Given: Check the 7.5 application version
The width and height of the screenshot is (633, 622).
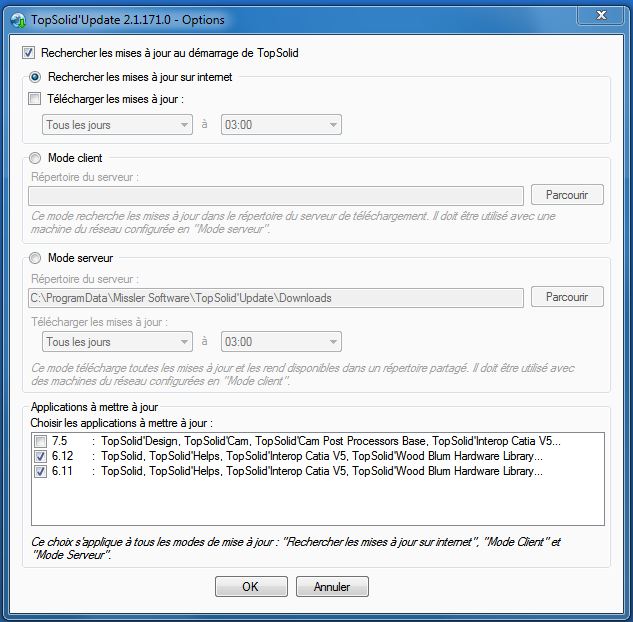Looking at the screenshot, I should click(40, 441).
